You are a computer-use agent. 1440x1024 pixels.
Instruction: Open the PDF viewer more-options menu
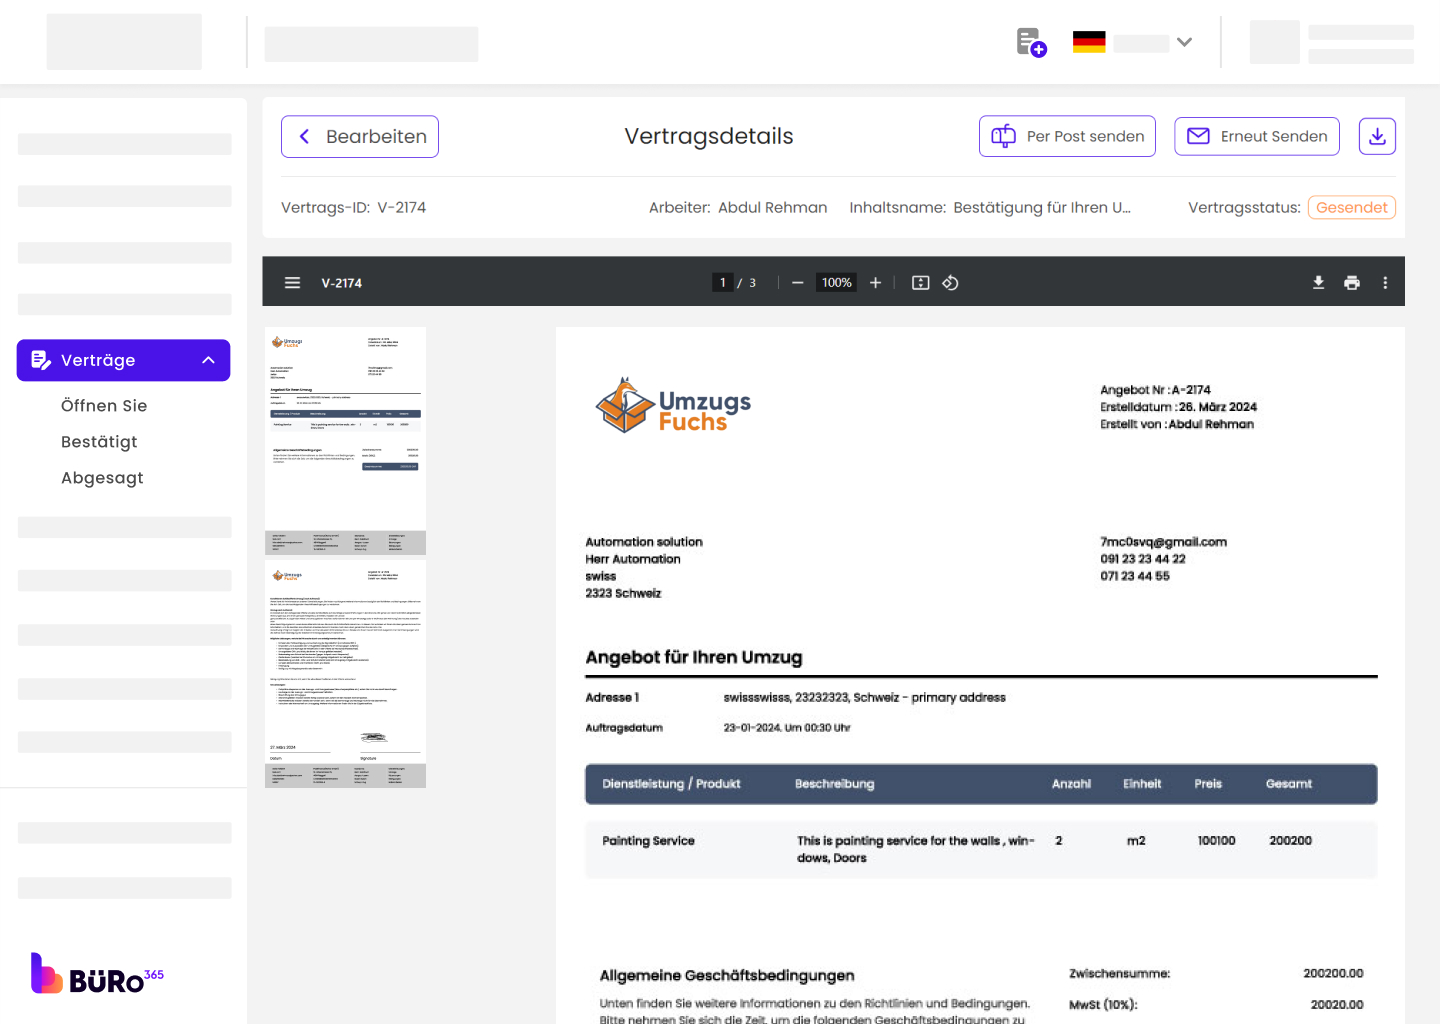1385,283
